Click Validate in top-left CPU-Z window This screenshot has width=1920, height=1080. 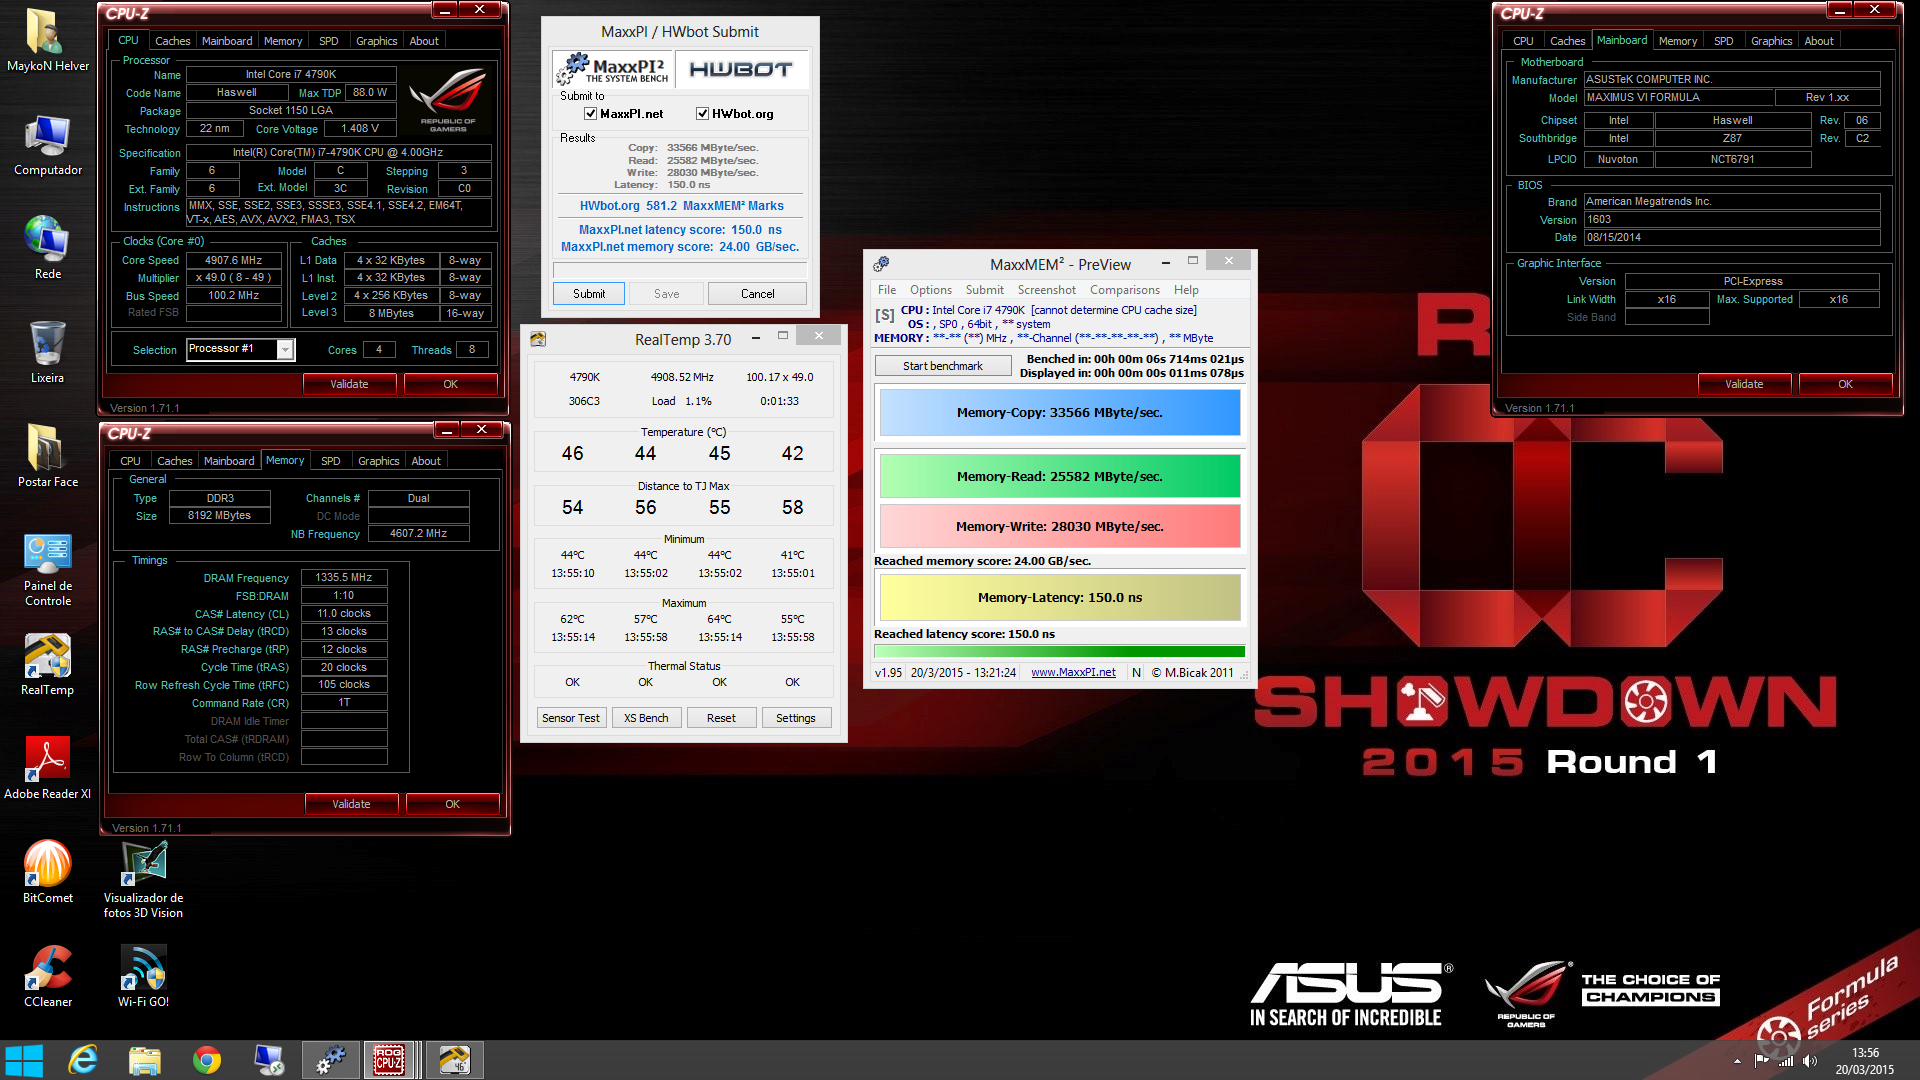[350, 384]
